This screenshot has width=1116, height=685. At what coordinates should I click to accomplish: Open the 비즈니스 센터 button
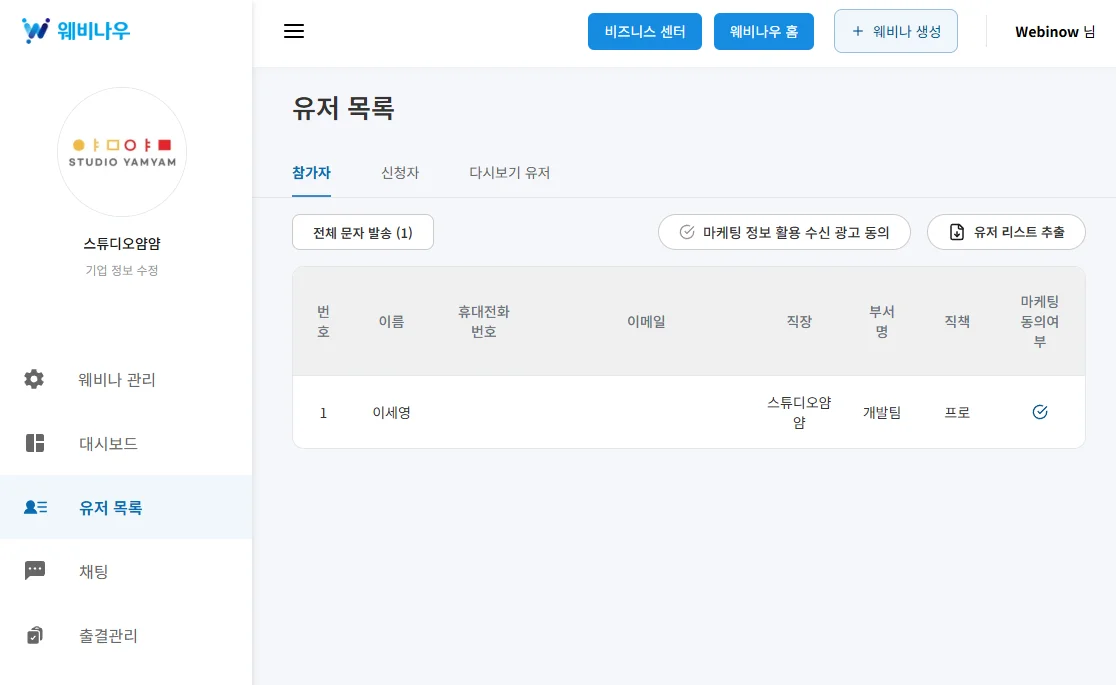pyautogui.click(x=645, y=31)
